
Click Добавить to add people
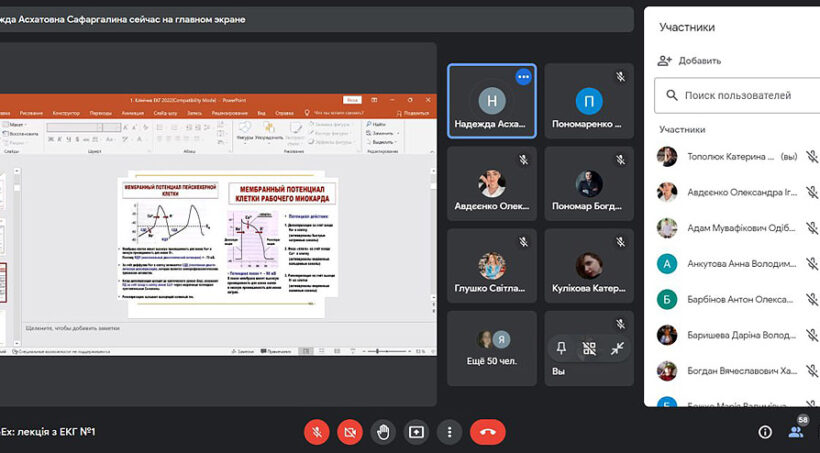click(699, 61)
